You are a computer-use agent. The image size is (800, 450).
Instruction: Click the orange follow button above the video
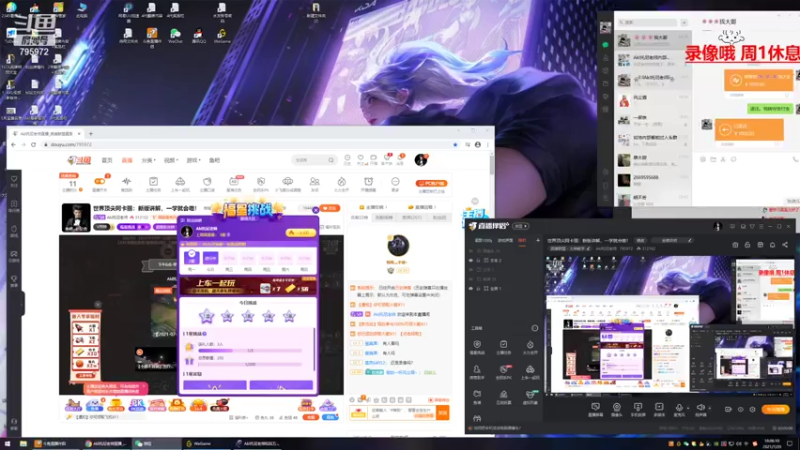(330, 208)
